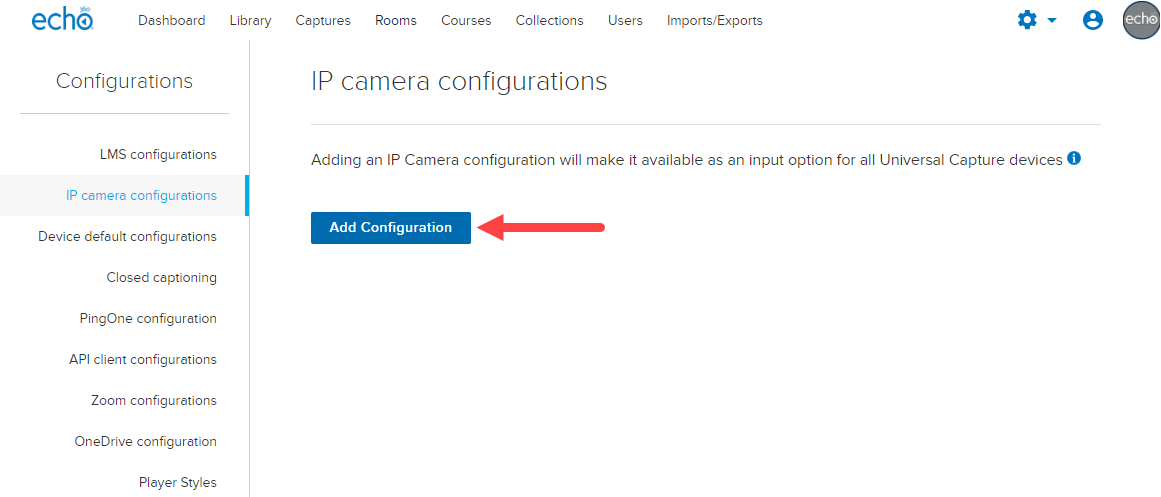Select Zoom configurations
This screenshot has height=497, width=1161.
(154, 400)
